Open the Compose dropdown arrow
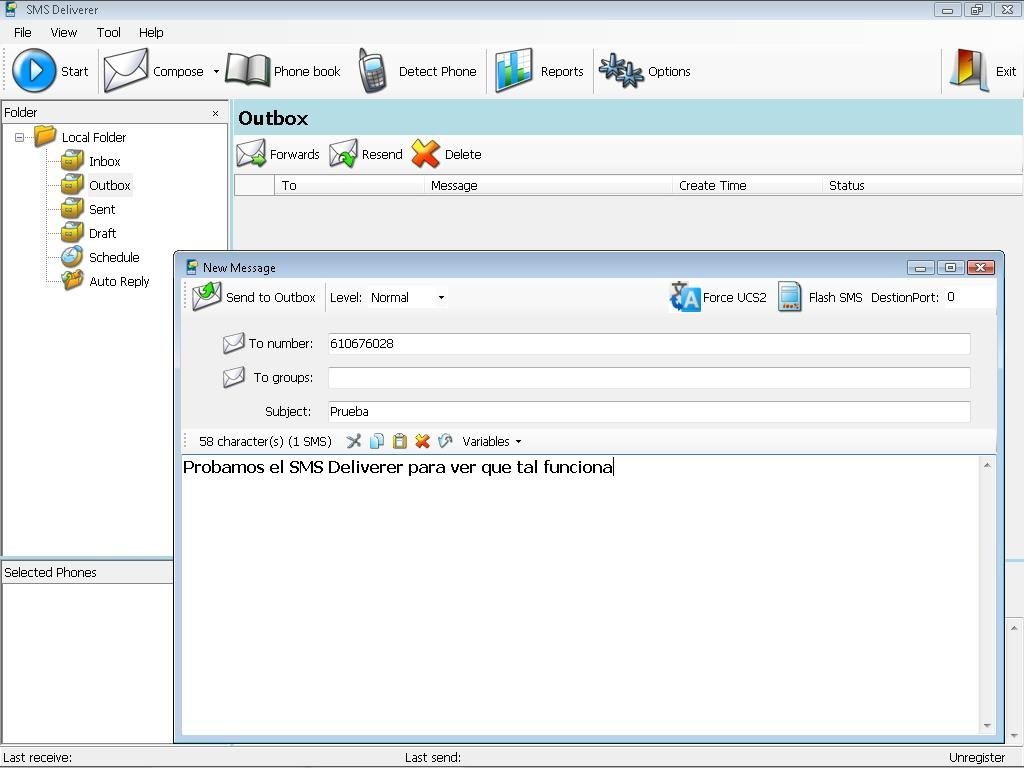Viewport: 1024px width, 768px height. click(216, 71)
